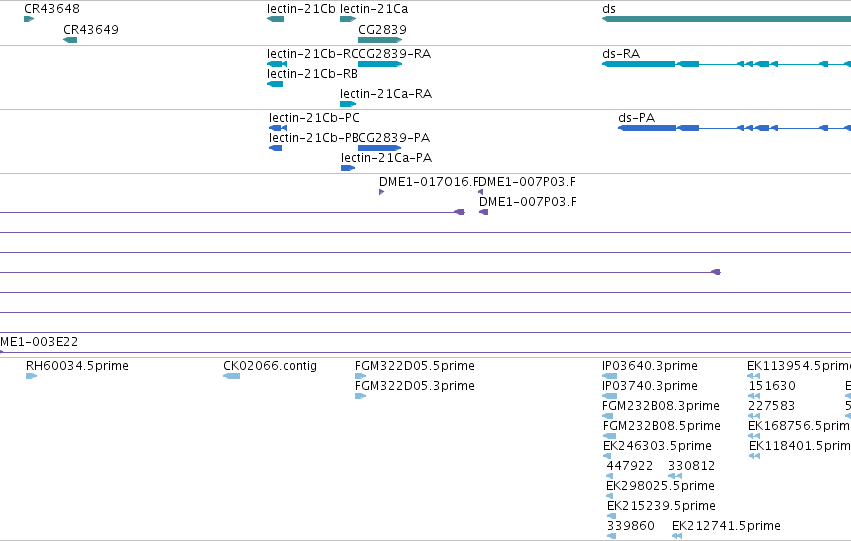Select the FGM232B08.5prime EST

pos(609,436)
